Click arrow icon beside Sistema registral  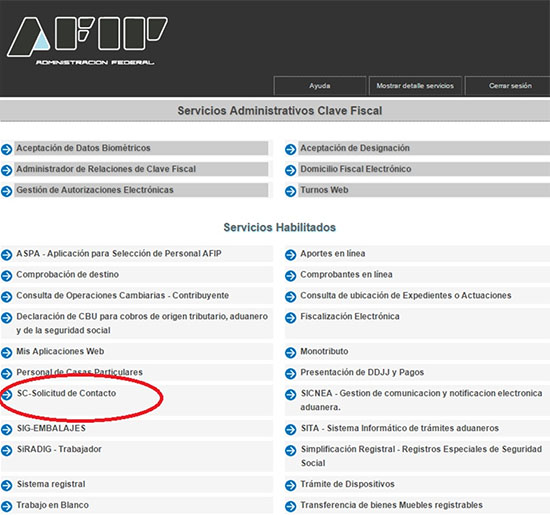point(6,486)
